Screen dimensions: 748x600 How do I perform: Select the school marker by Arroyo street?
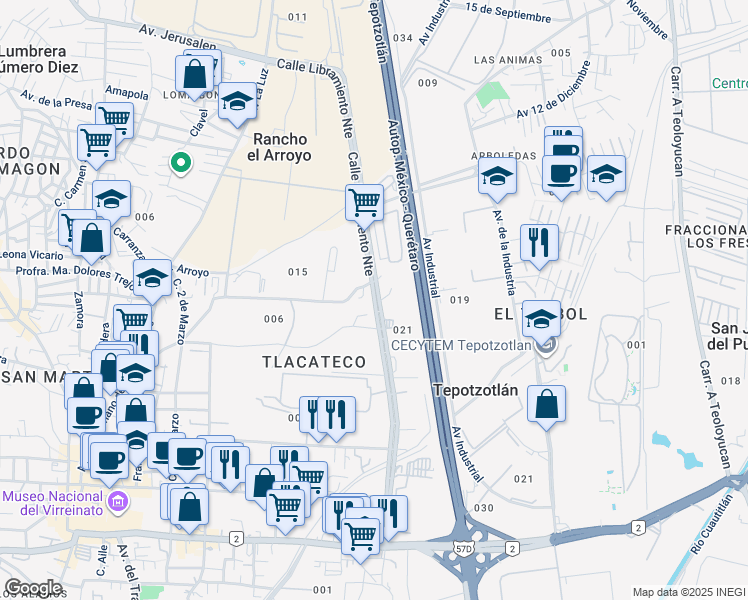152,281
